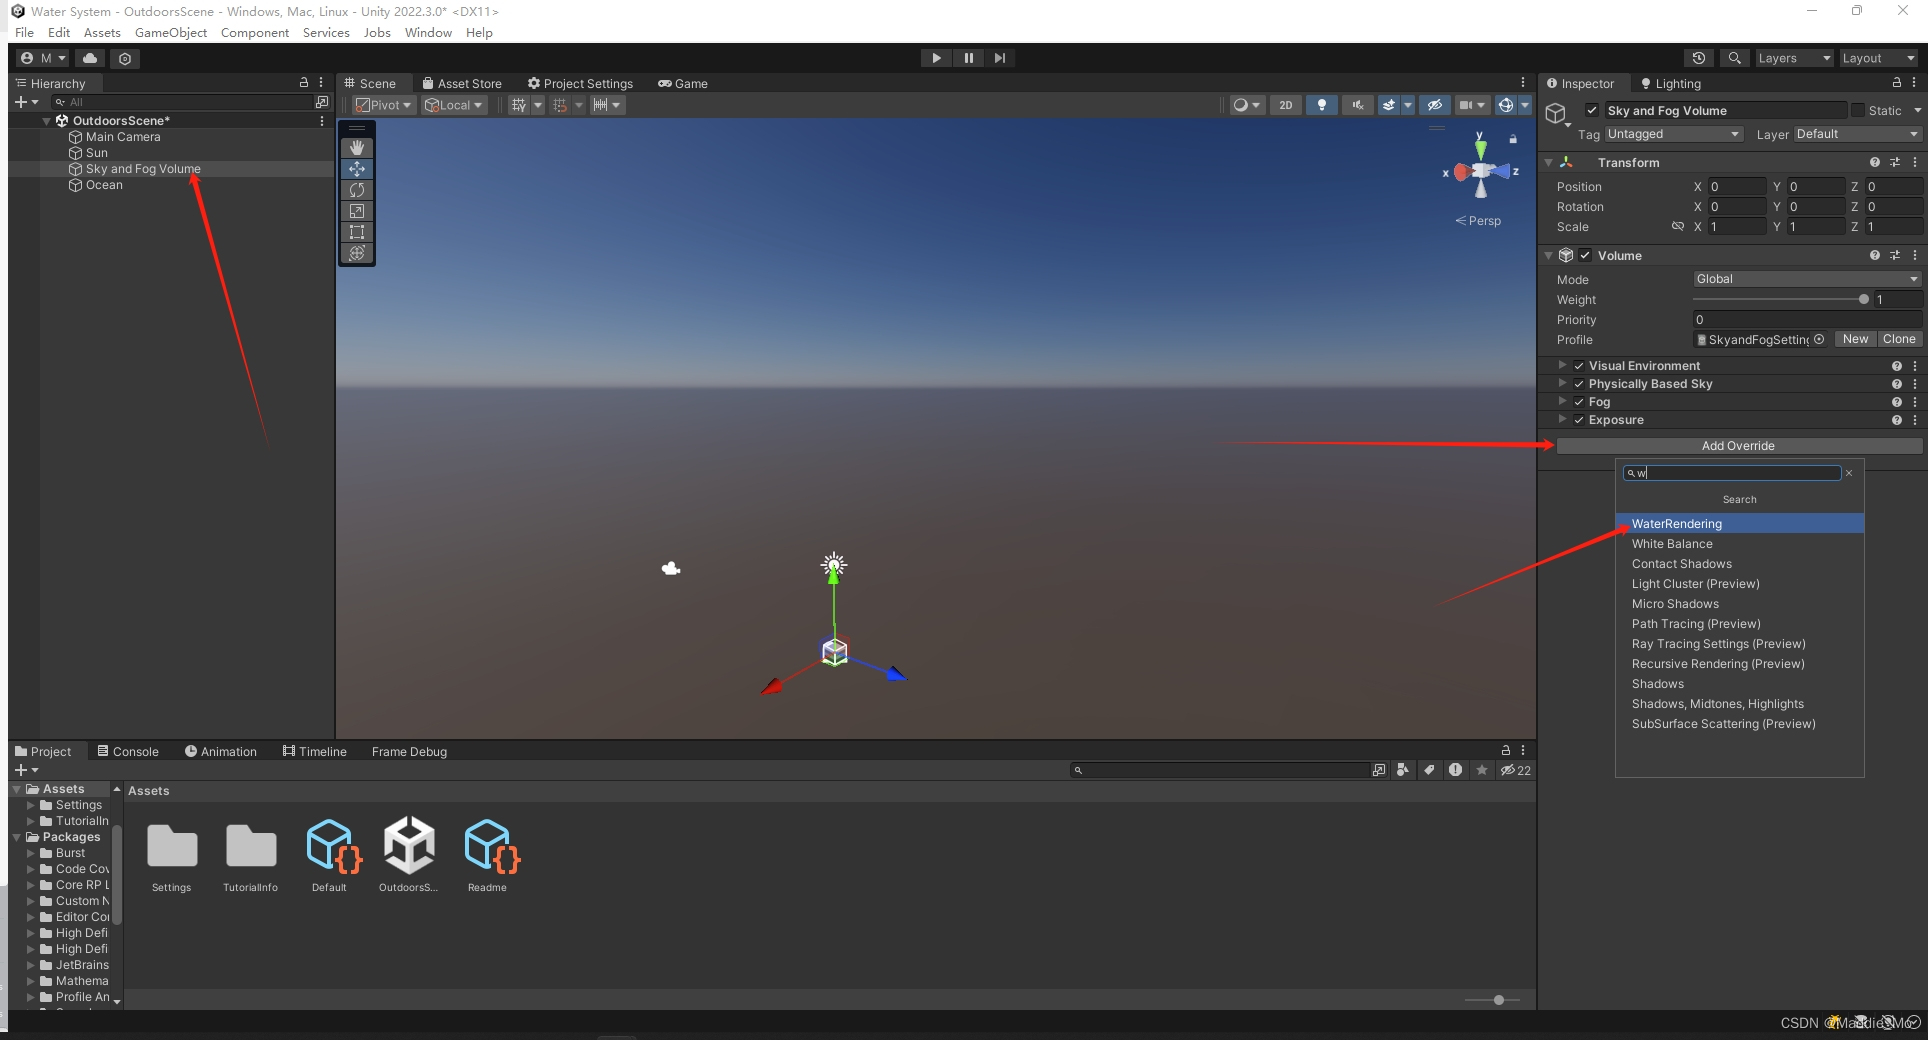
Task: Switch to the Console tab
Action: point(128,752)
